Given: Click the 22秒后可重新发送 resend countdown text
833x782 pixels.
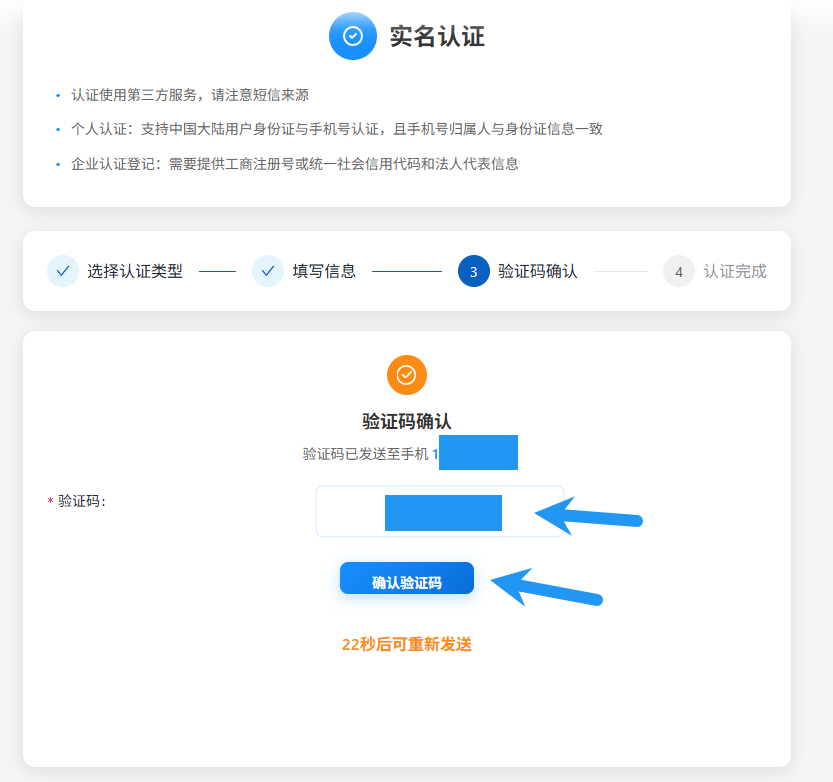Looking at the screenshot, I should pos(406,645).
